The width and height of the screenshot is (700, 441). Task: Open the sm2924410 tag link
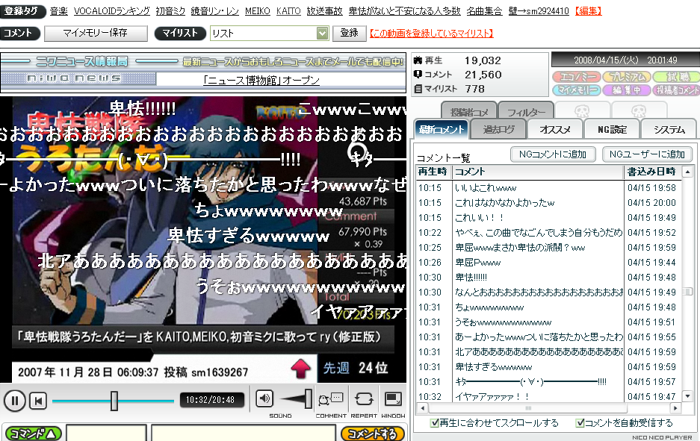click(x=539, y=11)
